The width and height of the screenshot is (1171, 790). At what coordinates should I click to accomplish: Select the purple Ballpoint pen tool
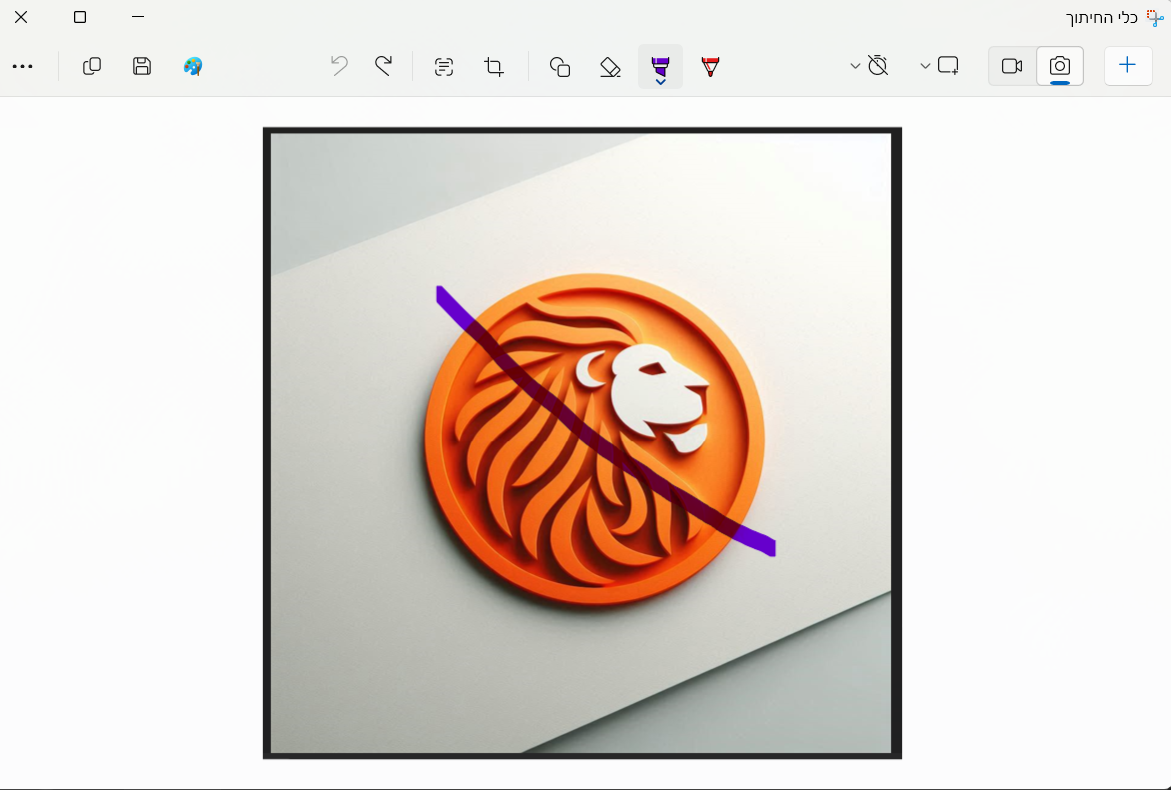pos(660,63)
